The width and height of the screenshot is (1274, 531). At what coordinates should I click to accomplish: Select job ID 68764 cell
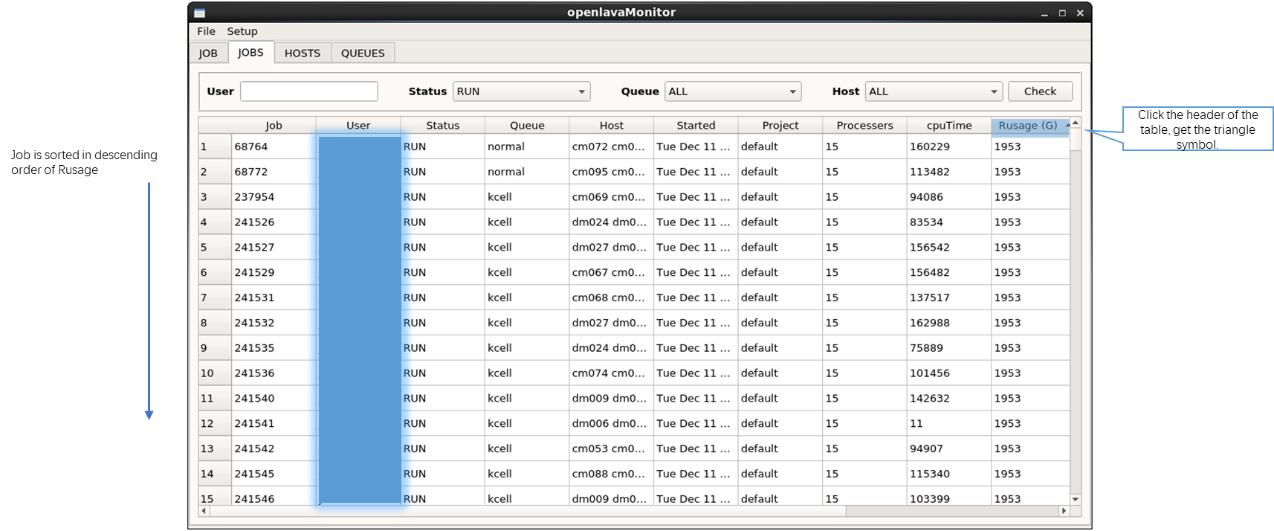274,146
